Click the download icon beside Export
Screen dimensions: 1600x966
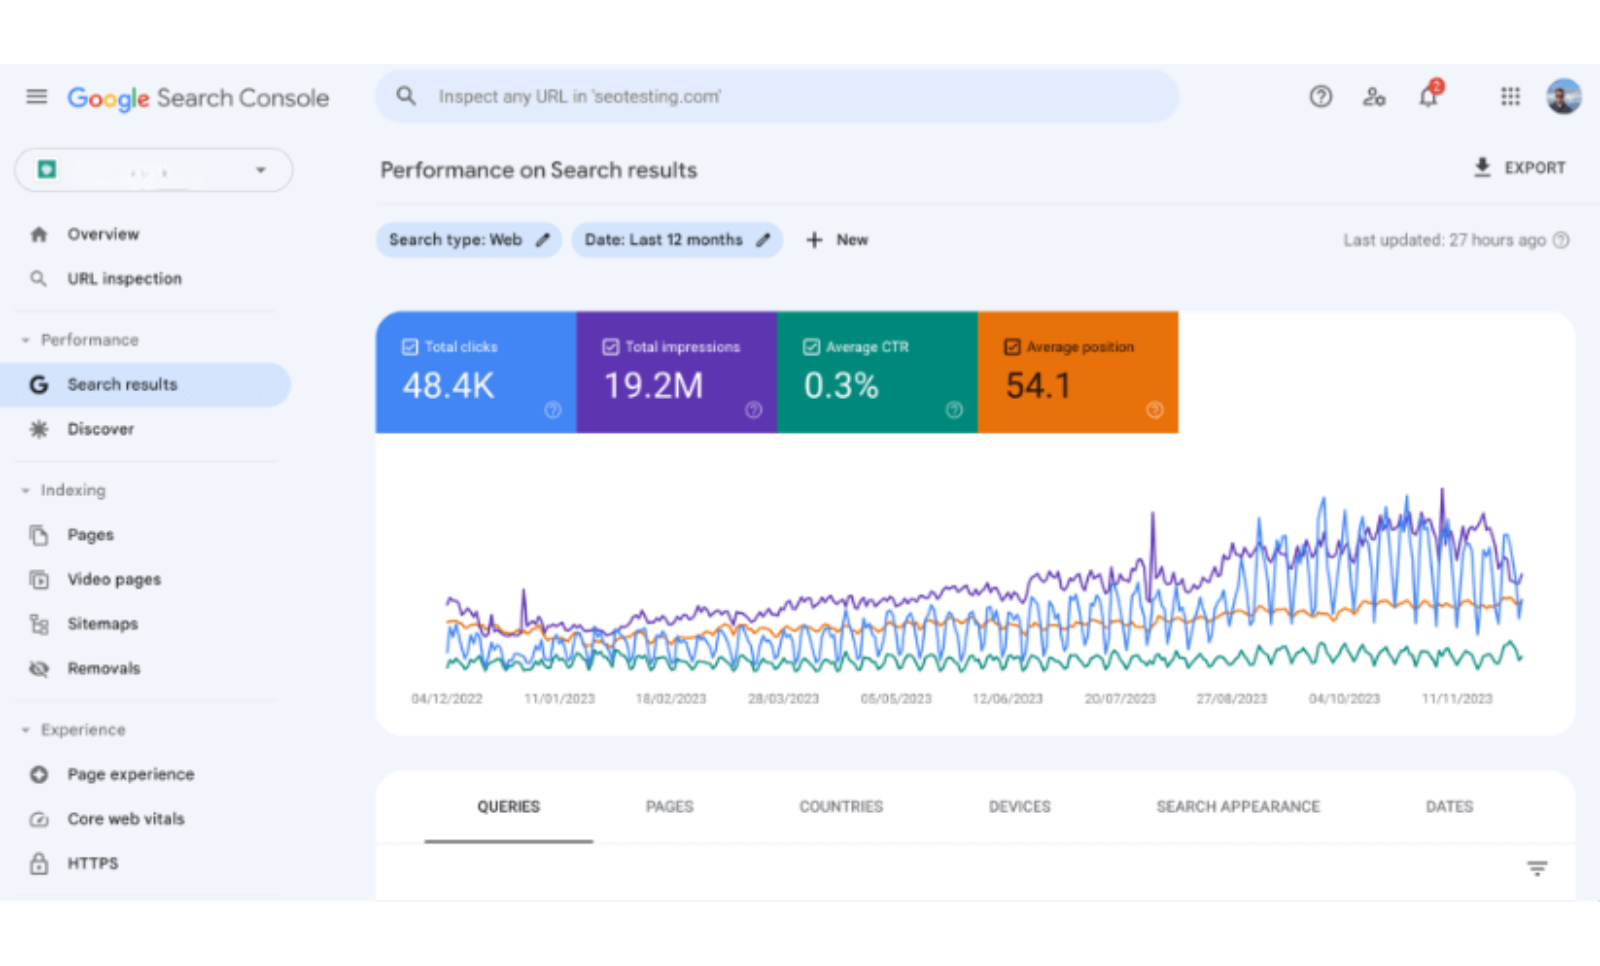[1482, 167]
